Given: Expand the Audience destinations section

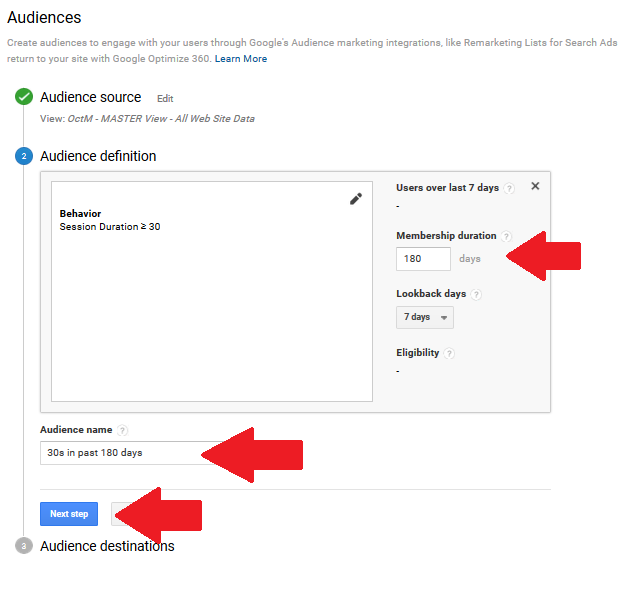Looking at the screenshot, I should click(x=107, y=546).
